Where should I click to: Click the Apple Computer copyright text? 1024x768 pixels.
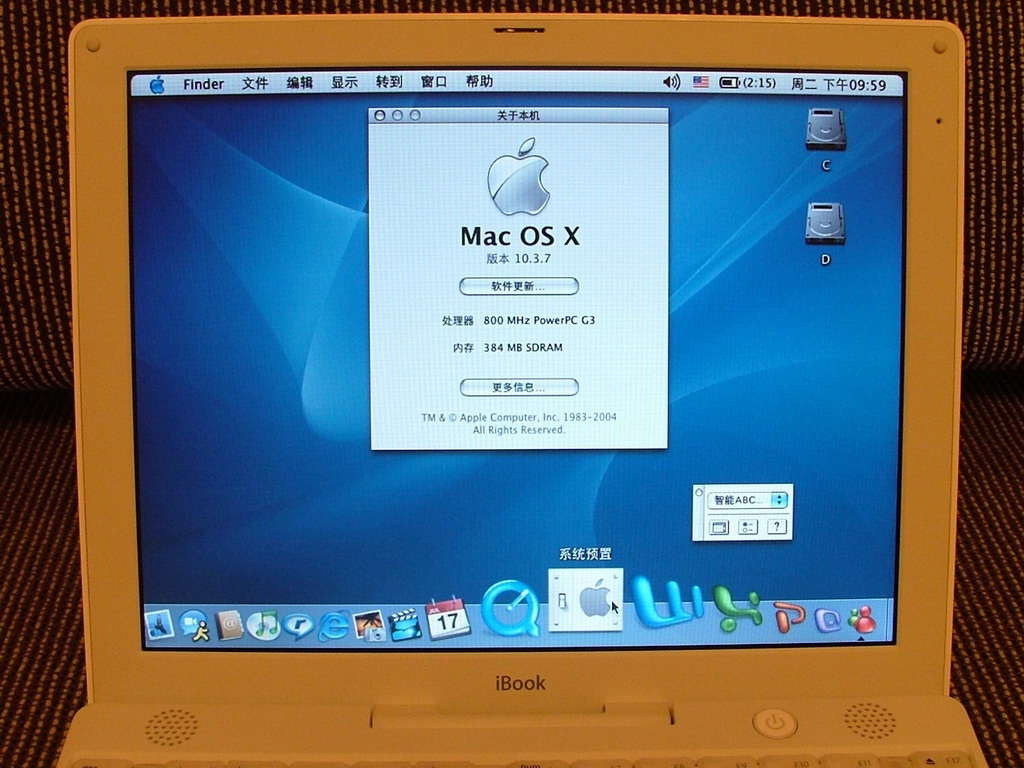point(519,423)
